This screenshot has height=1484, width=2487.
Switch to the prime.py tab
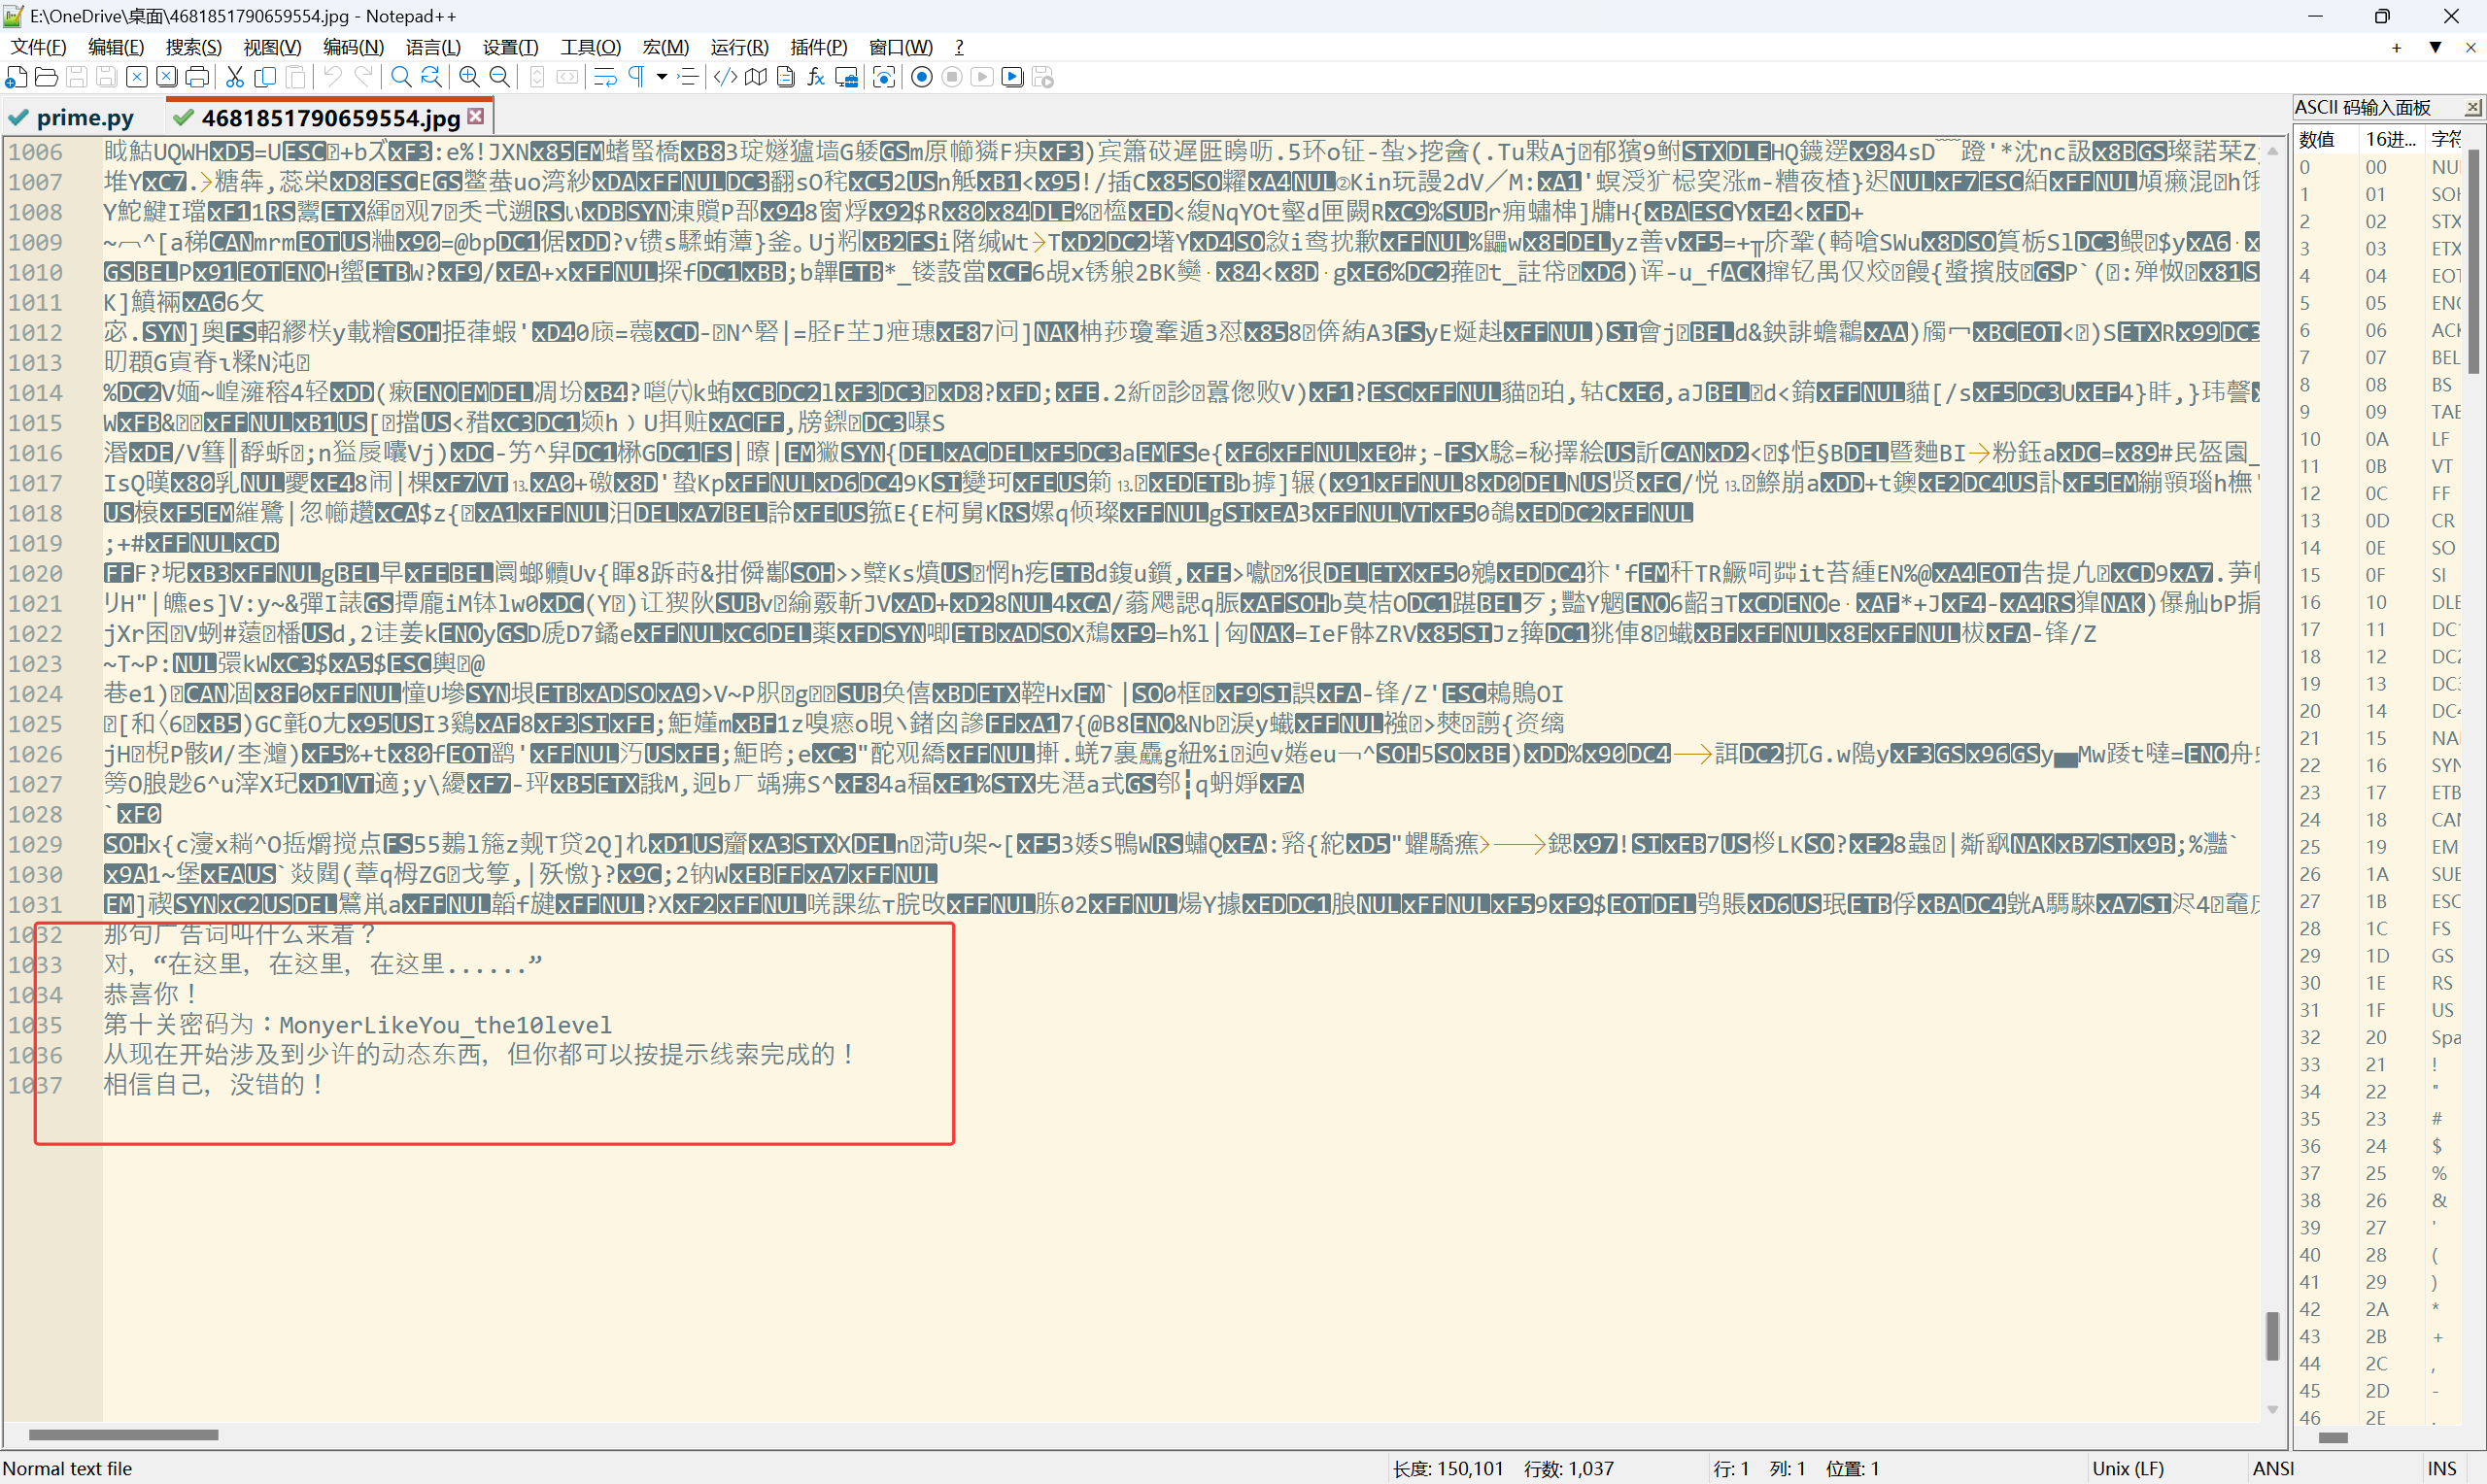tap(84, 118)
